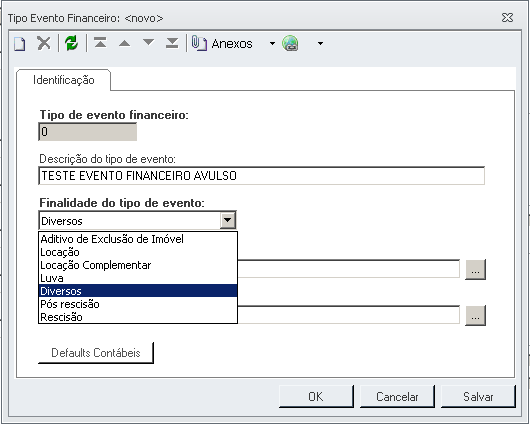
Task: Toggle Finalidade combo box arrow button
Action: (228, 220)
